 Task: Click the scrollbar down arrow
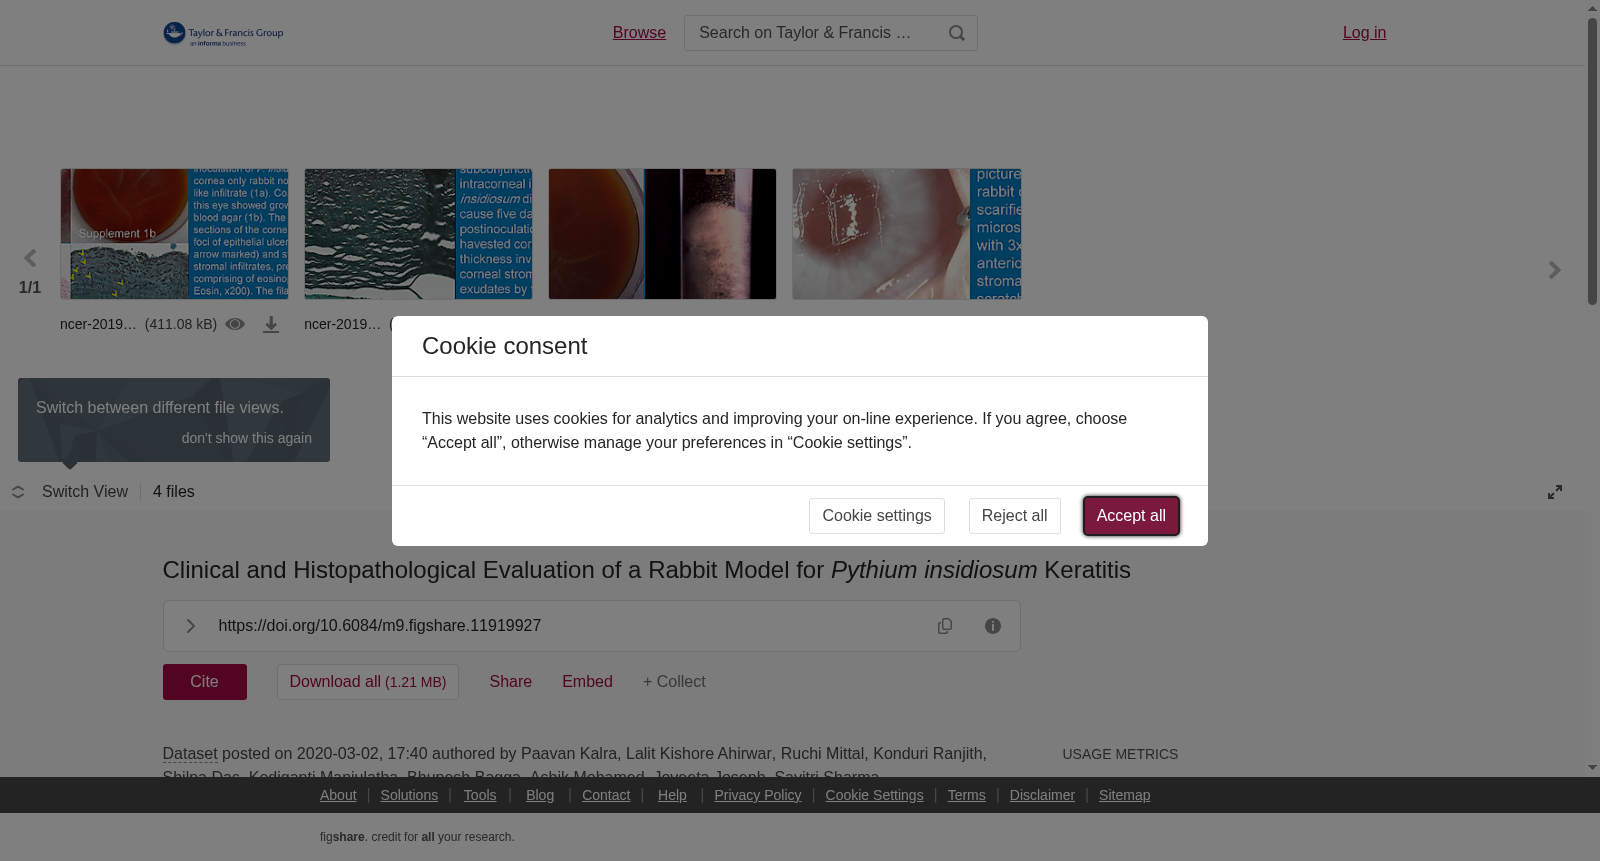coord(1592,768)
